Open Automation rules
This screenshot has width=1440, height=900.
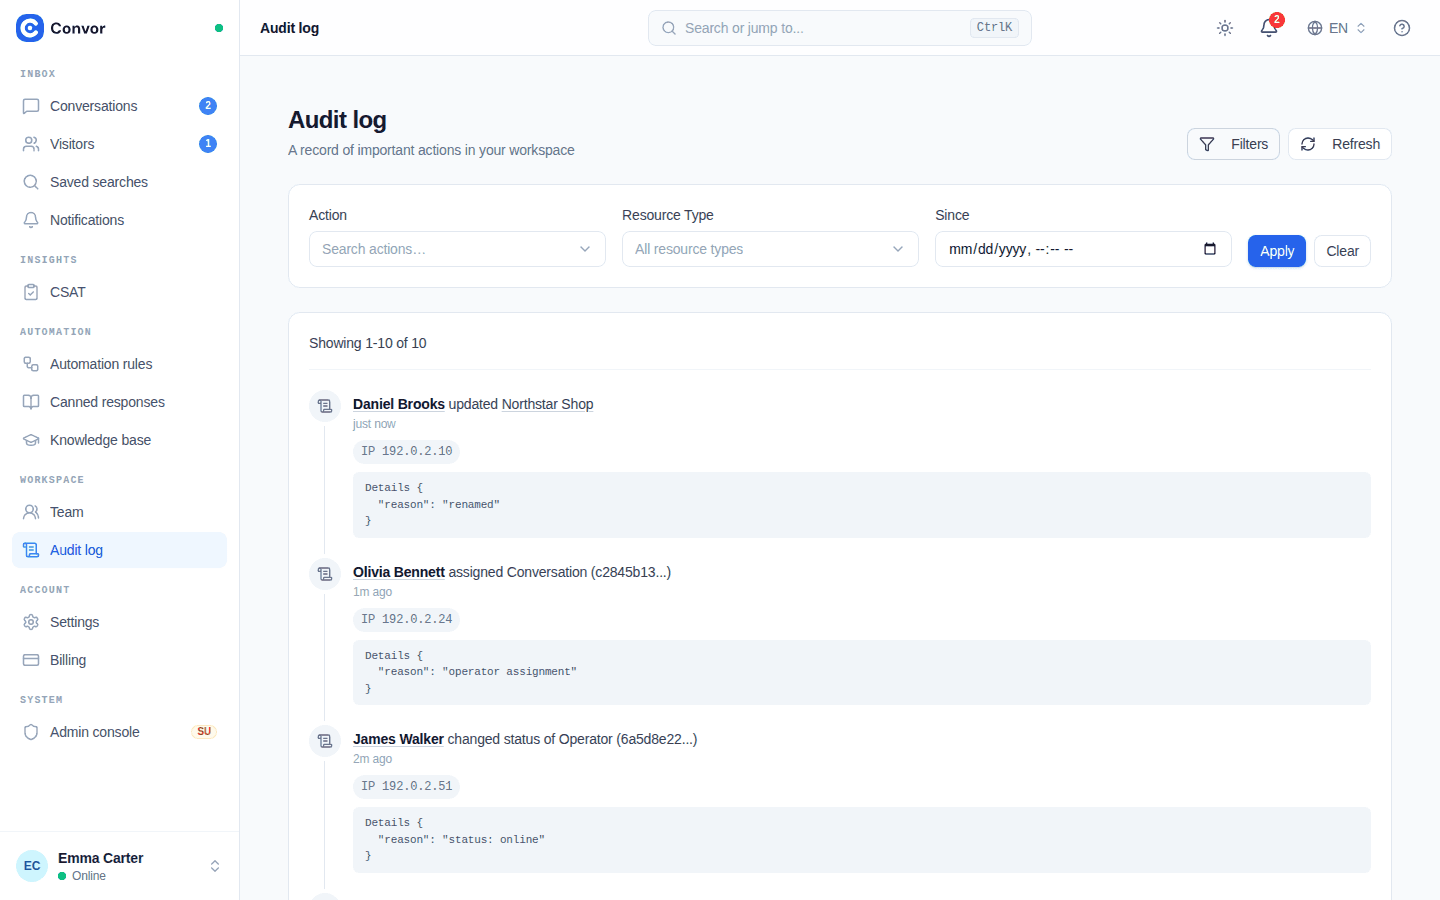coord(119,364)
